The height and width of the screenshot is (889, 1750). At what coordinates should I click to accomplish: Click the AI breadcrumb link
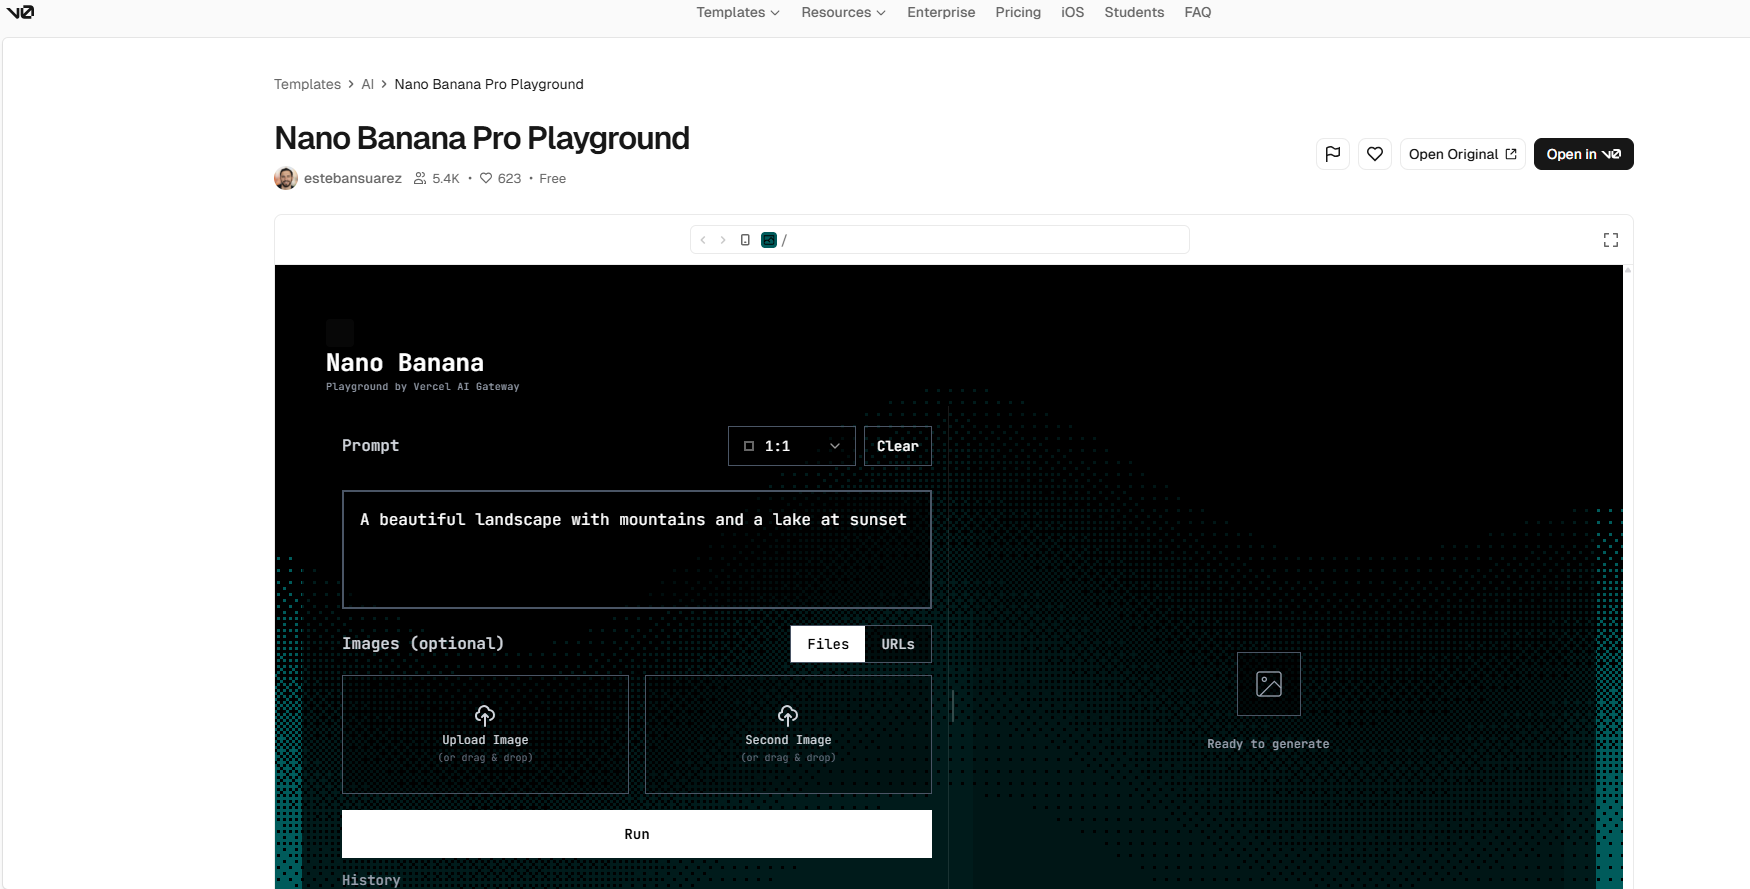click(x=368, y=84)
